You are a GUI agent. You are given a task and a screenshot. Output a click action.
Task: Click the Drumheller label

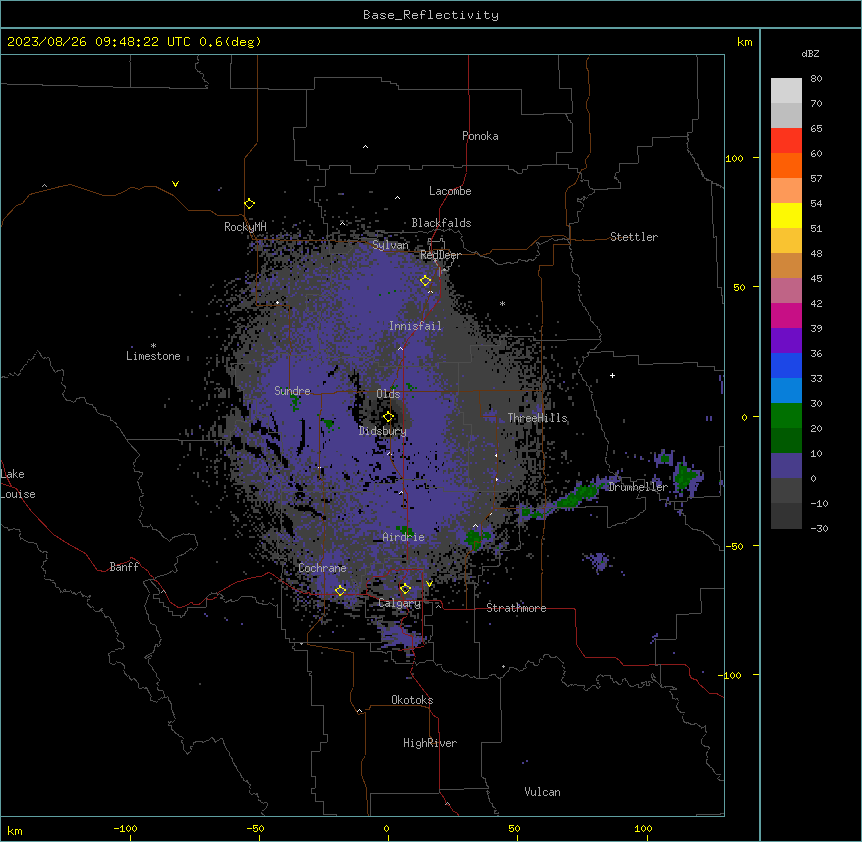(638, 487)
